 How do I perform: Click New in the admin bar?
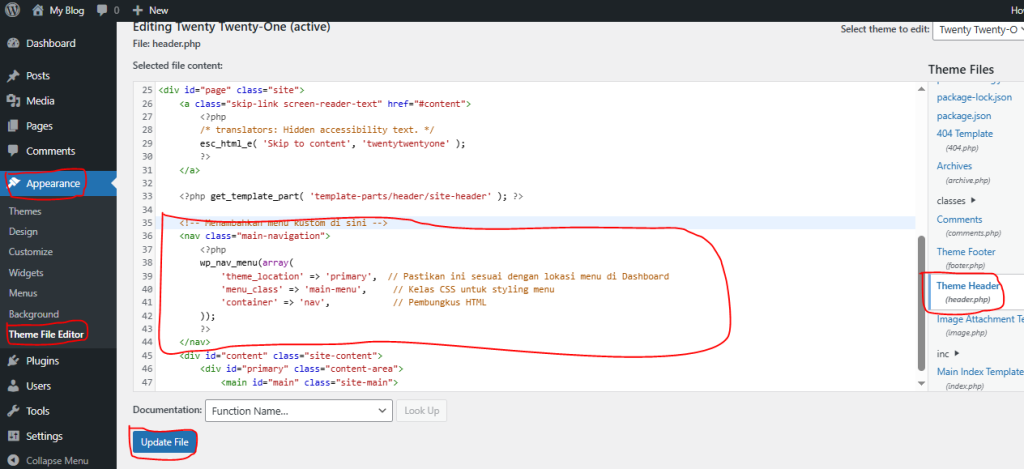158,10
